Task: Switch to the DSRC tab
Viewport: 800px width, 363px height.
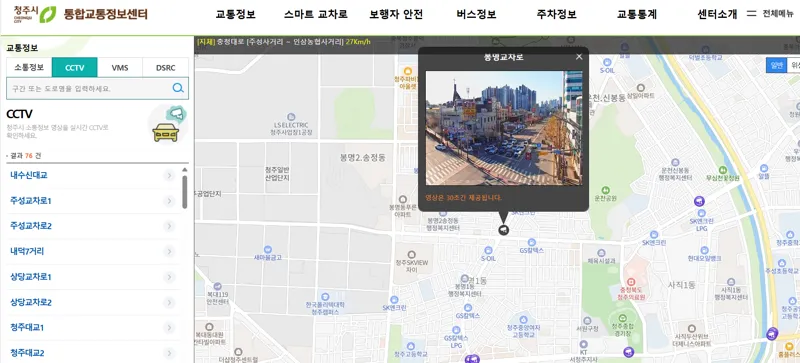Action: (165, 67)
